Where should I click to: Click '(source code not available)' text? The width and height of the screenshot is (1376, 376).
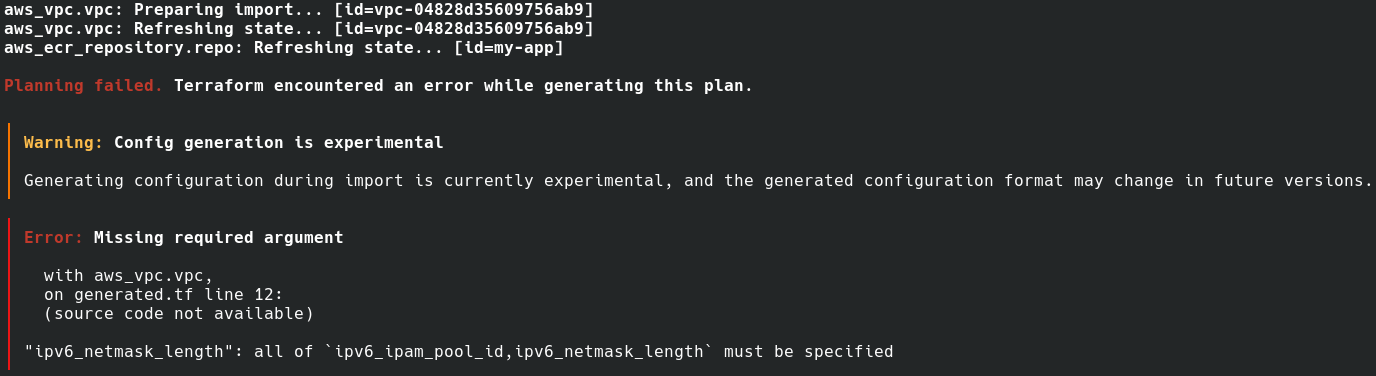pos(179,314)
